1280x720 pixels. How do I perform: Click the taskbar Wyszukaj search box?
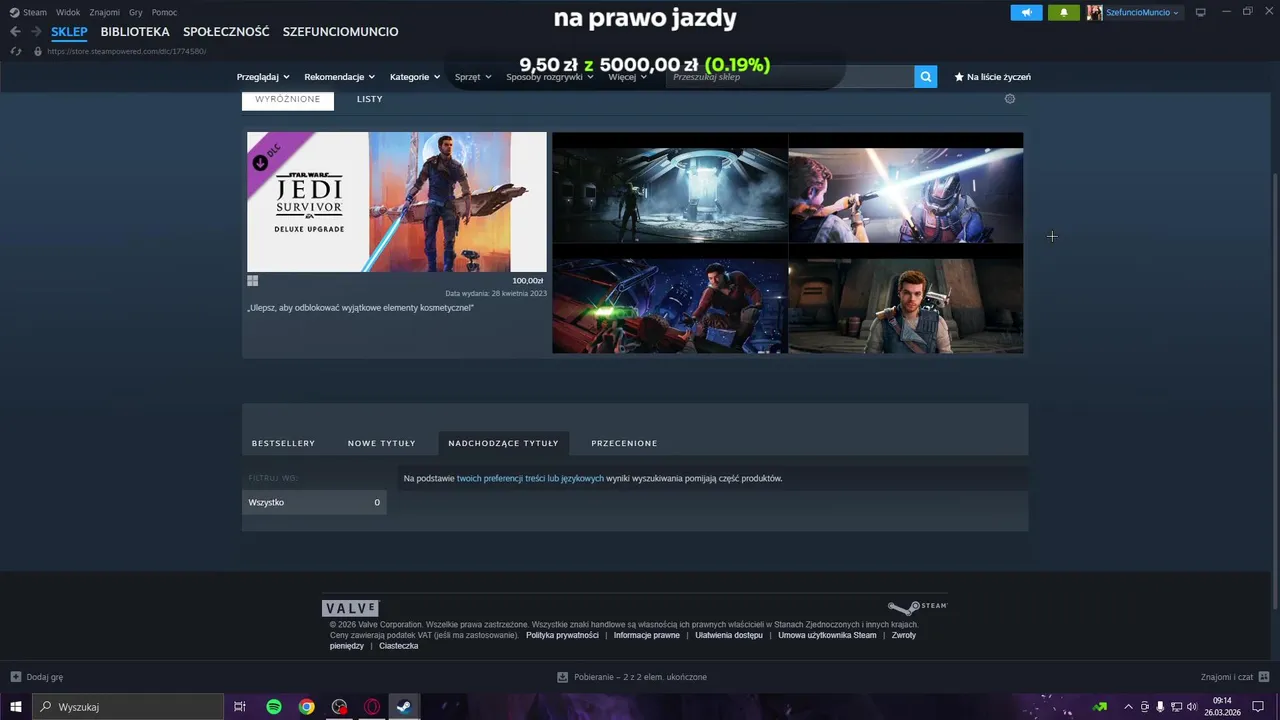click(x=128, y=707)
